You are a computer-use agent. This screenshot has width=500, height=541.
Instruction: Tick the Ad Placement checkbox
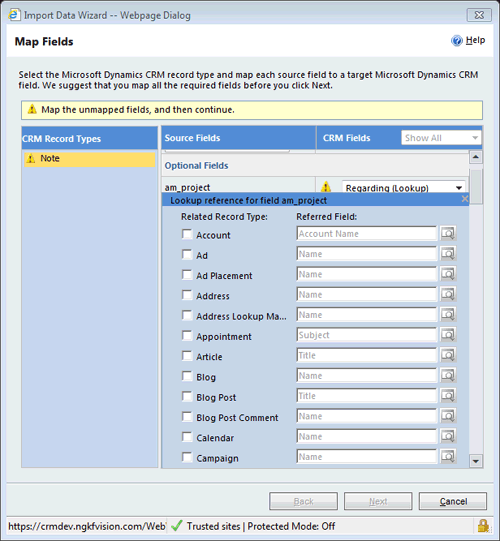coord(187,275)
